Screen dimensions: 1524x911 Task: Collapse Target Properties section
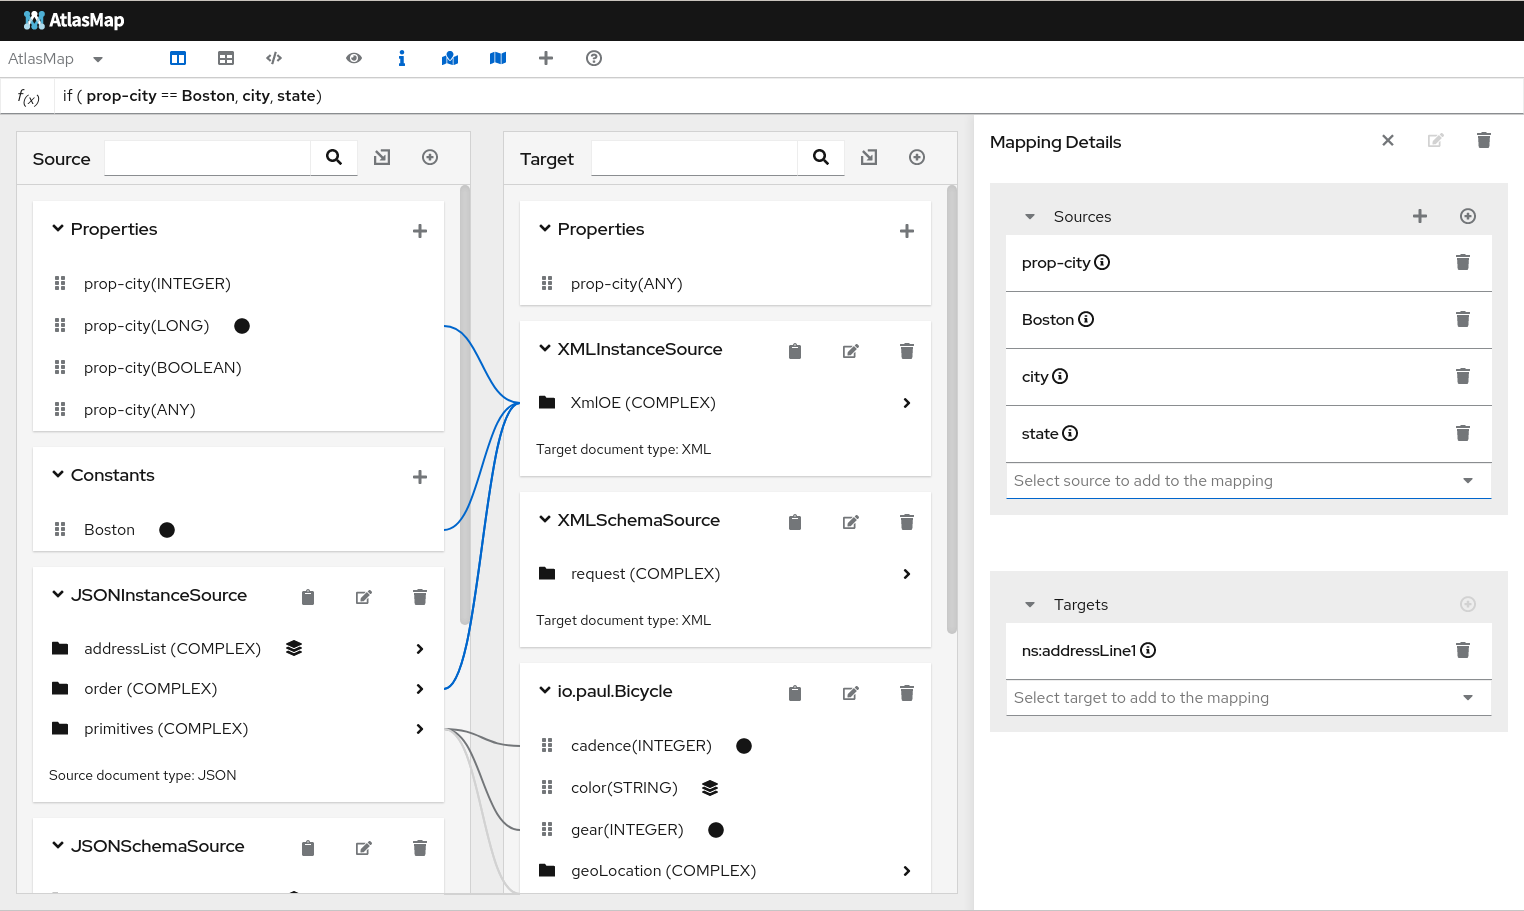pos(545,229)
